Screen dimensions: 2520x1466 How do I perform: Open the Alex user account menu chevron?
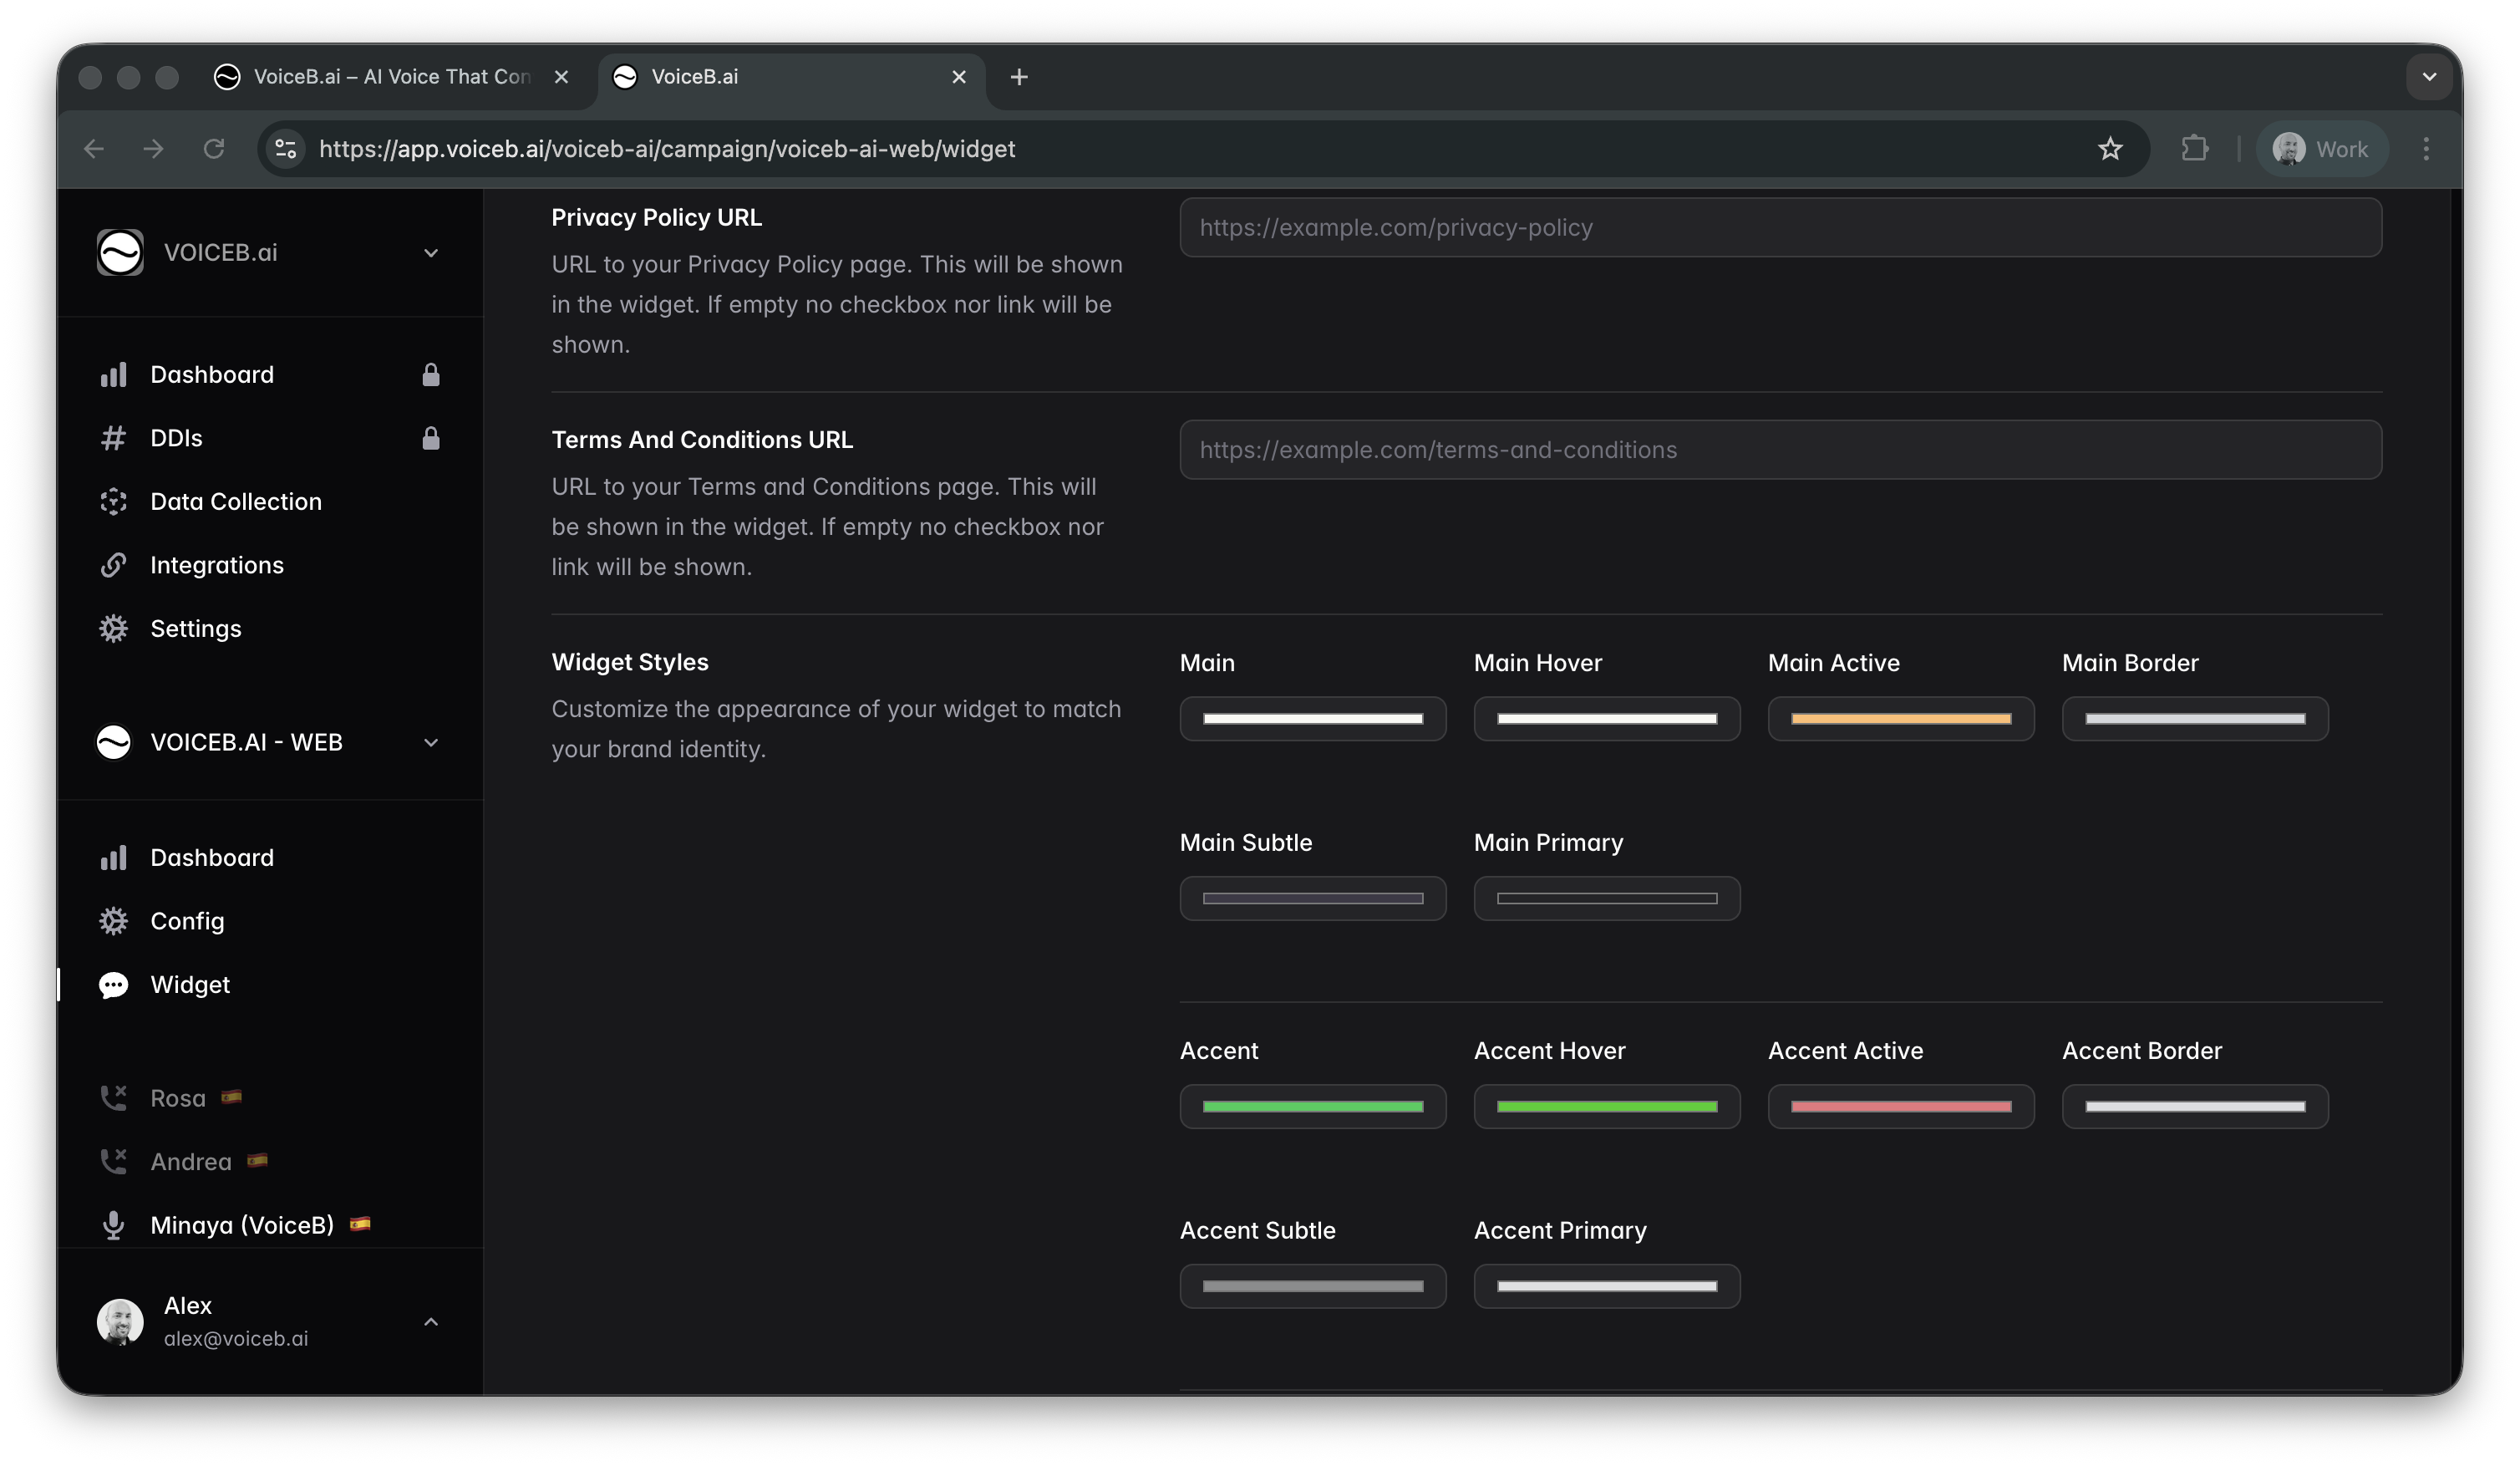click(431, 1322)
